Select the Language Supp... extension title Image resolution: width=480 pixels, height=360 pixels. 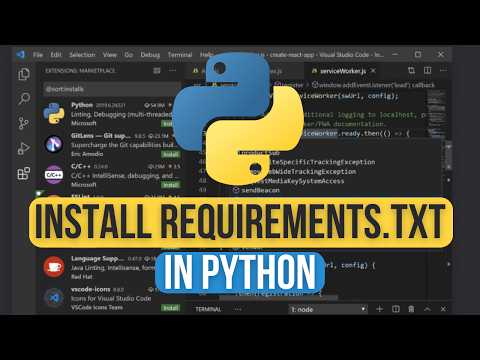point(97,259)
